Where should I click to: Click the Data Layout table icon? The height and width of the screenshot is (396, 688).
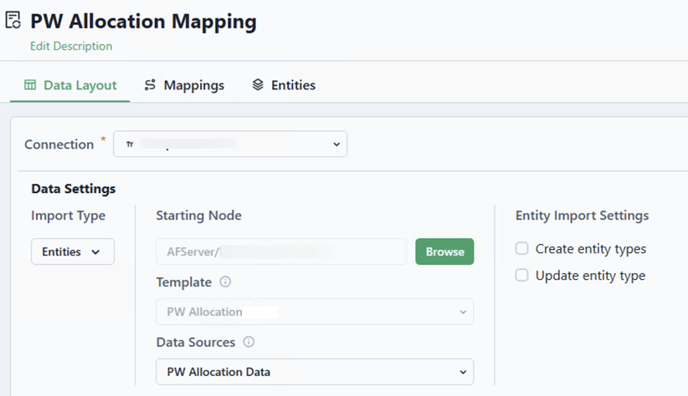tap(30, 85)
